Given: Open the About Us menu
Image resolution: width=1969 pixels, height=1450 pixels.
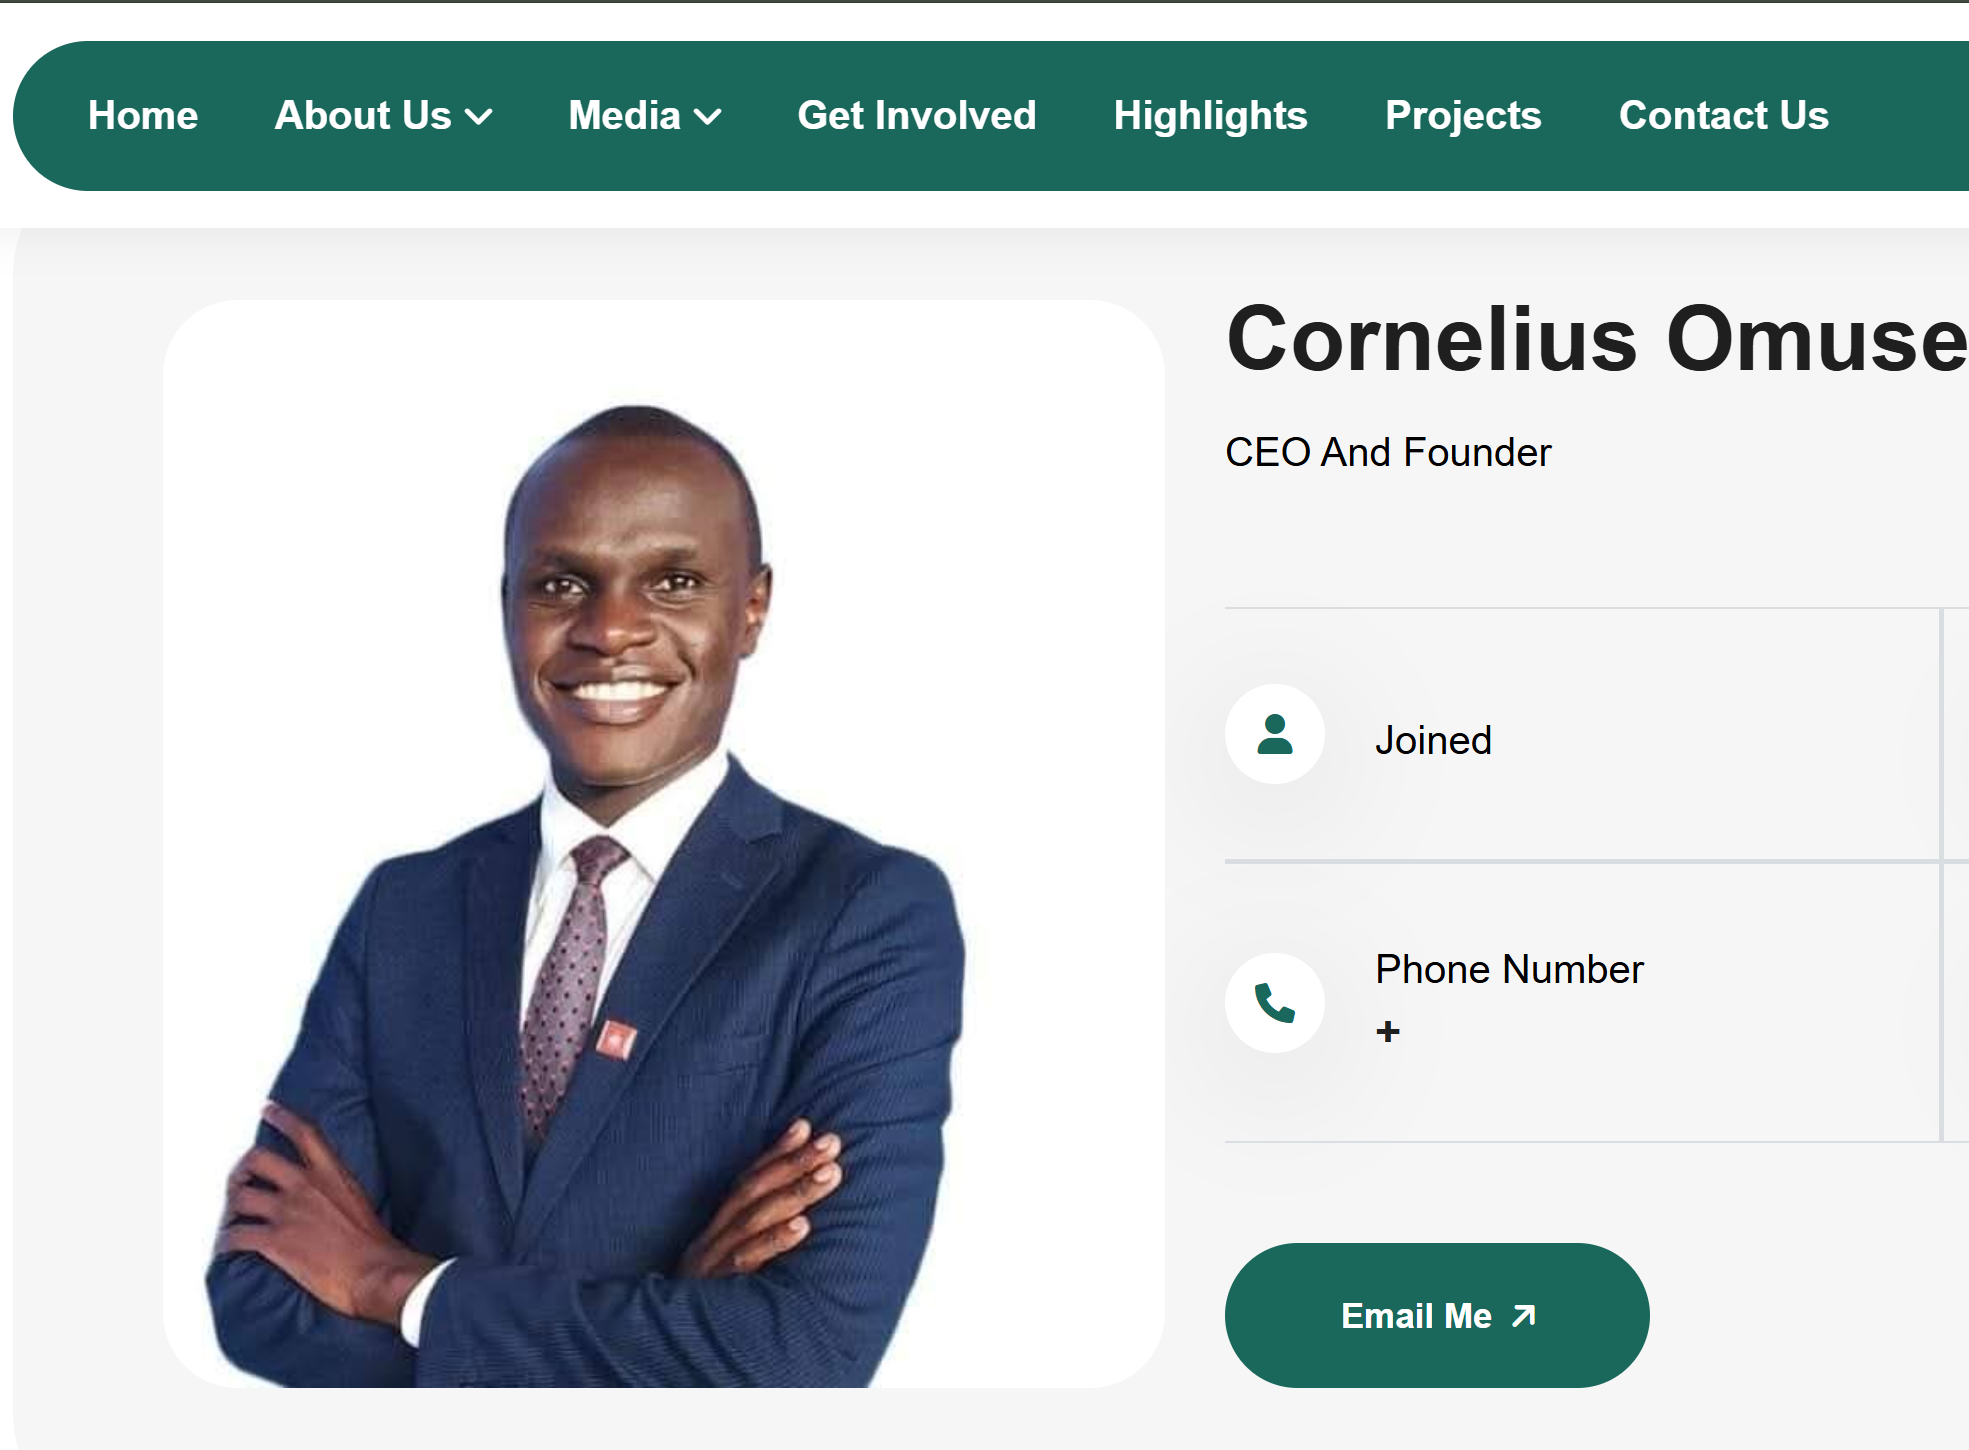Looking at the screenshot, I should click(383, 116).
